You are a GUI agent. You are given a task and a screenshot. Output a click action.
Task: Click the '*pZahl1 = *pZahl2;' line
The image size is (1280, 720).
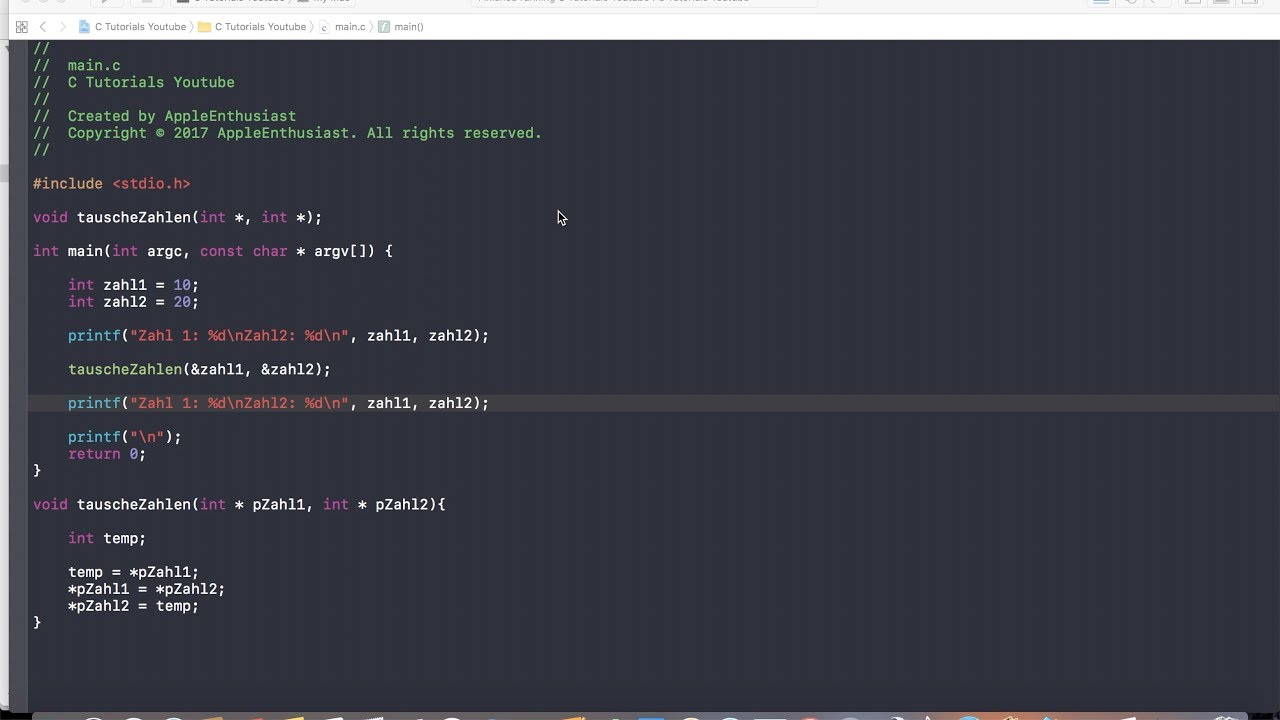tap(147, 589)
